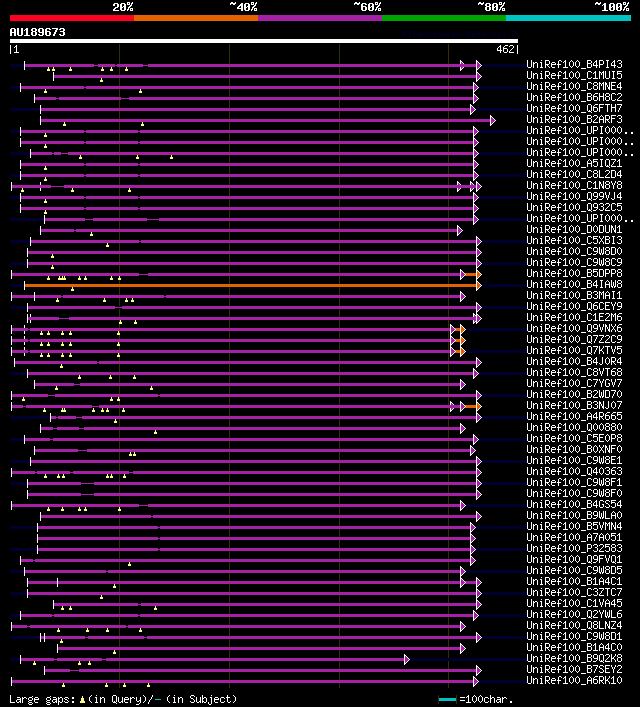
Task: Select the UniRef100_B3NJ07 label
Action: pos(574,405)
